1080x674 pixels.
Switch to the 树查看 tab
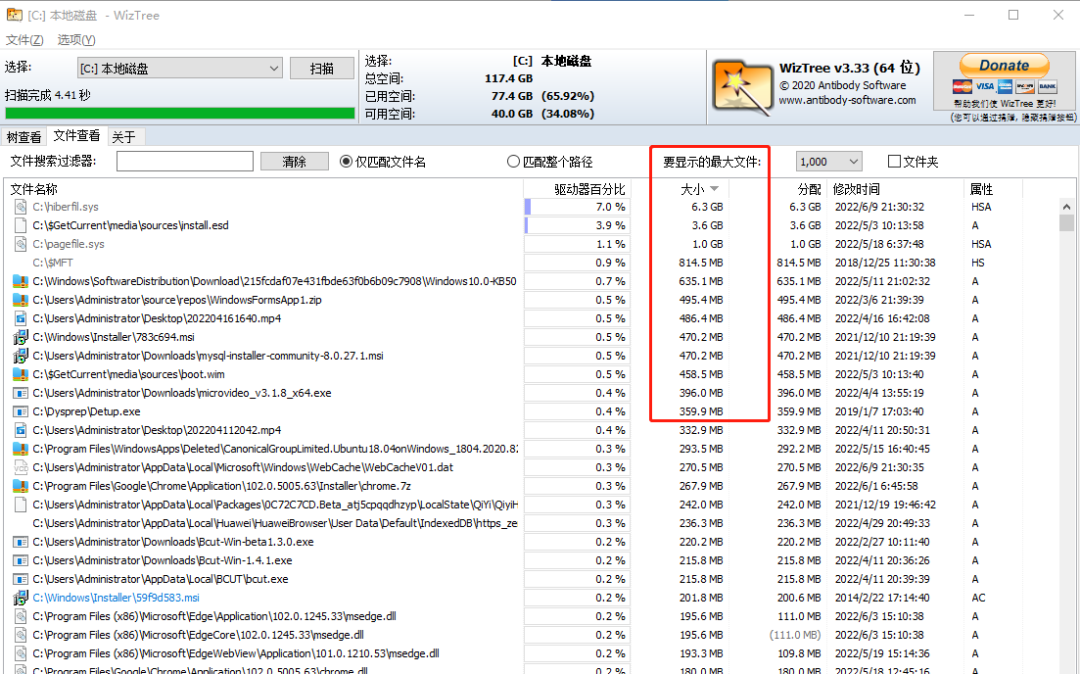pyautogui.click(x=24, y=137)
